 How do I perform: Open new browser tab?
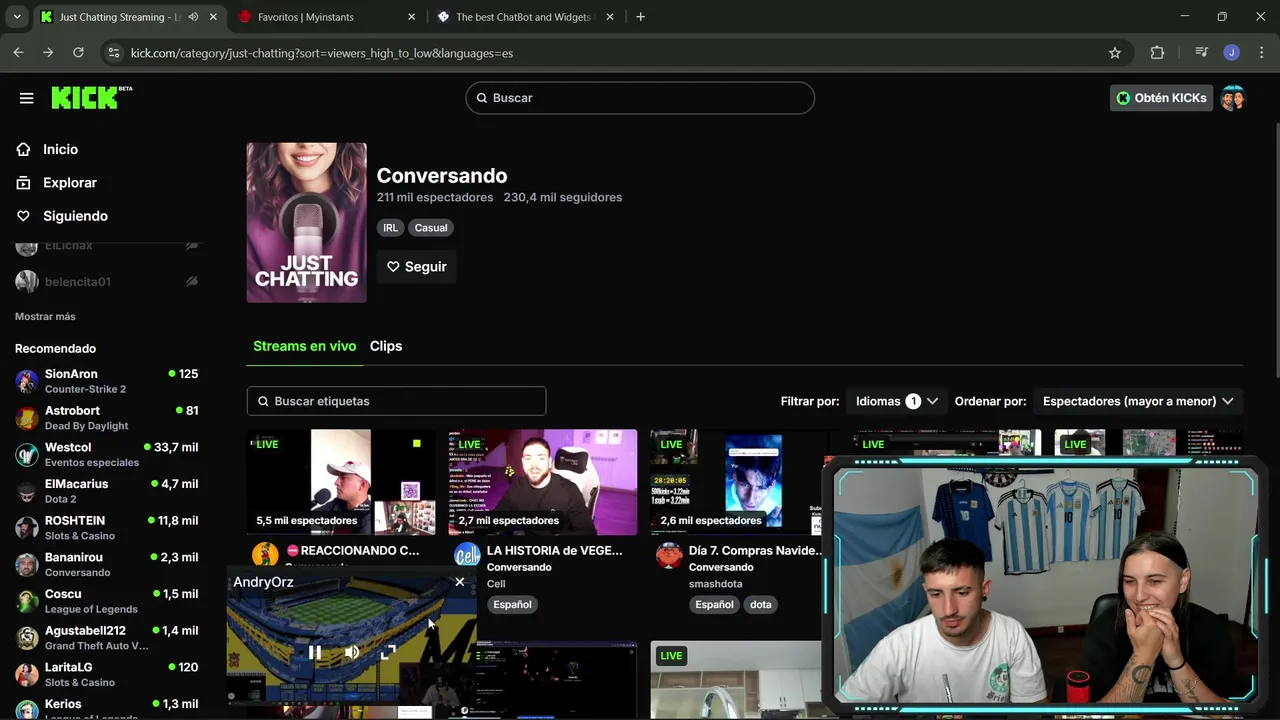(640, 17)
